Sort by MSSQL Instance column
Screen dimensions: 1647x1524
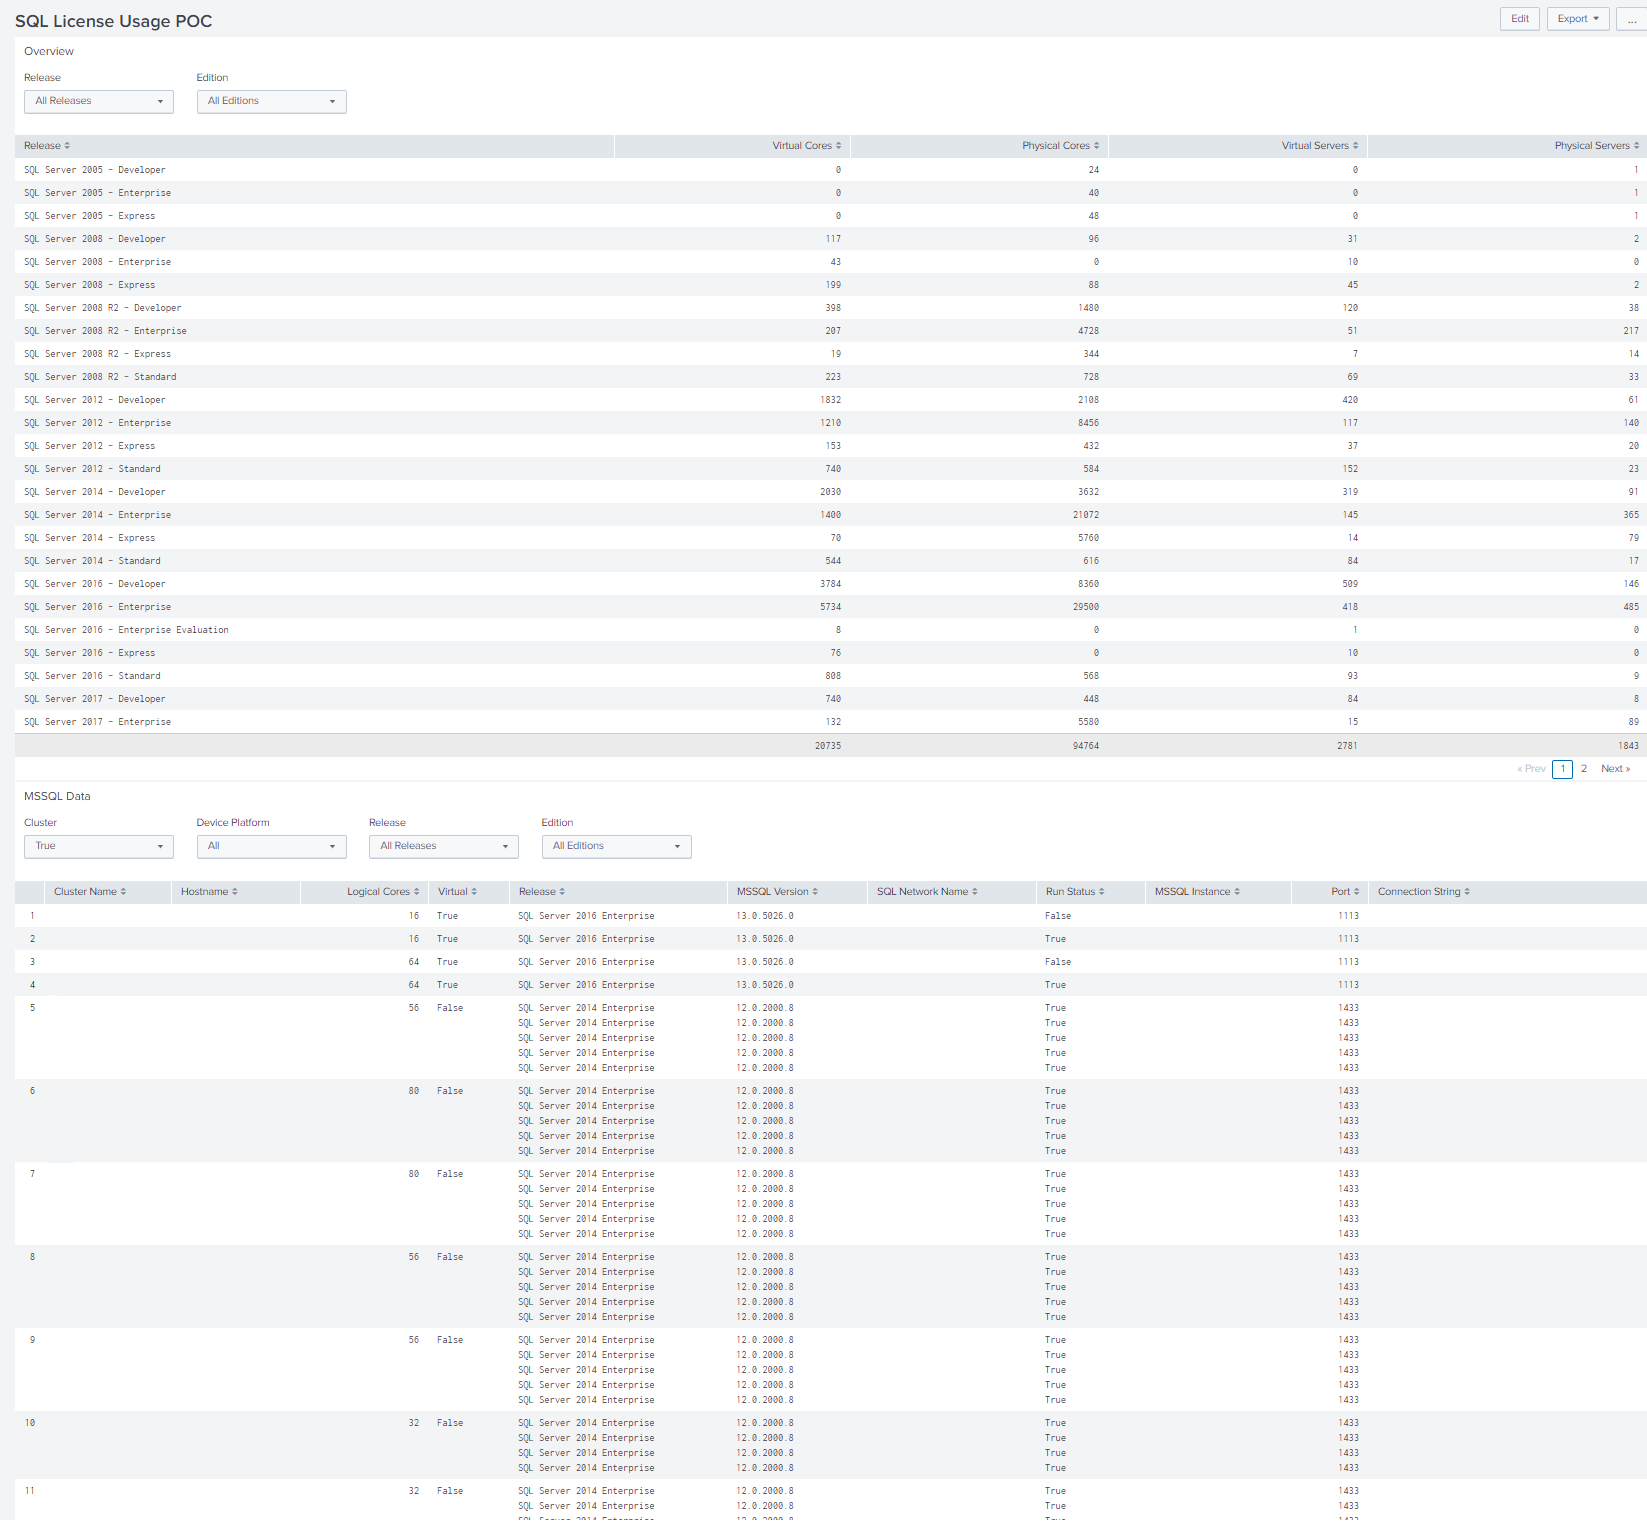pos(1197,892)
